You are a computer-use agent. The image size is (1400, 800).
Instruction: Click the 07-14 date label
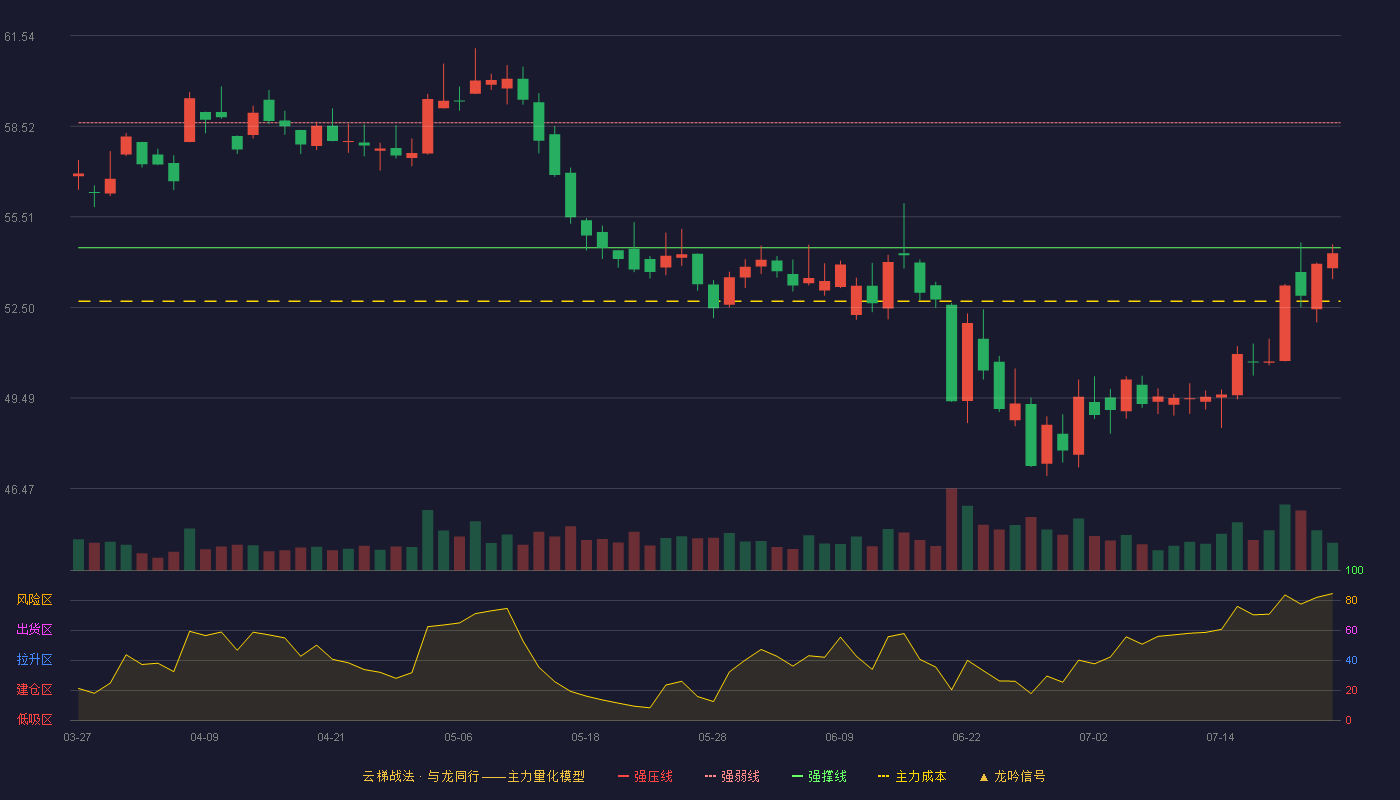(1220, 737)
